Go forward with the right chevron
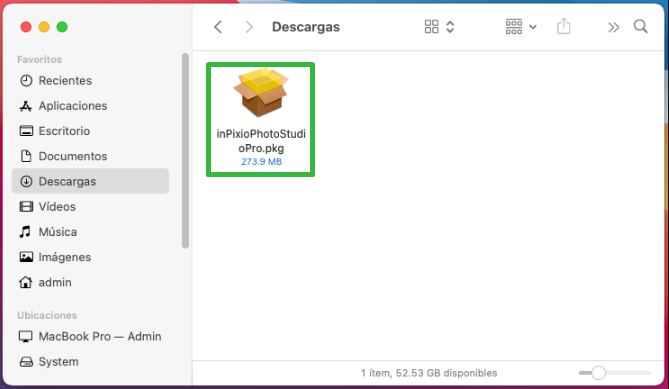Viewport: 669px width, 389px height. [249, 27]
